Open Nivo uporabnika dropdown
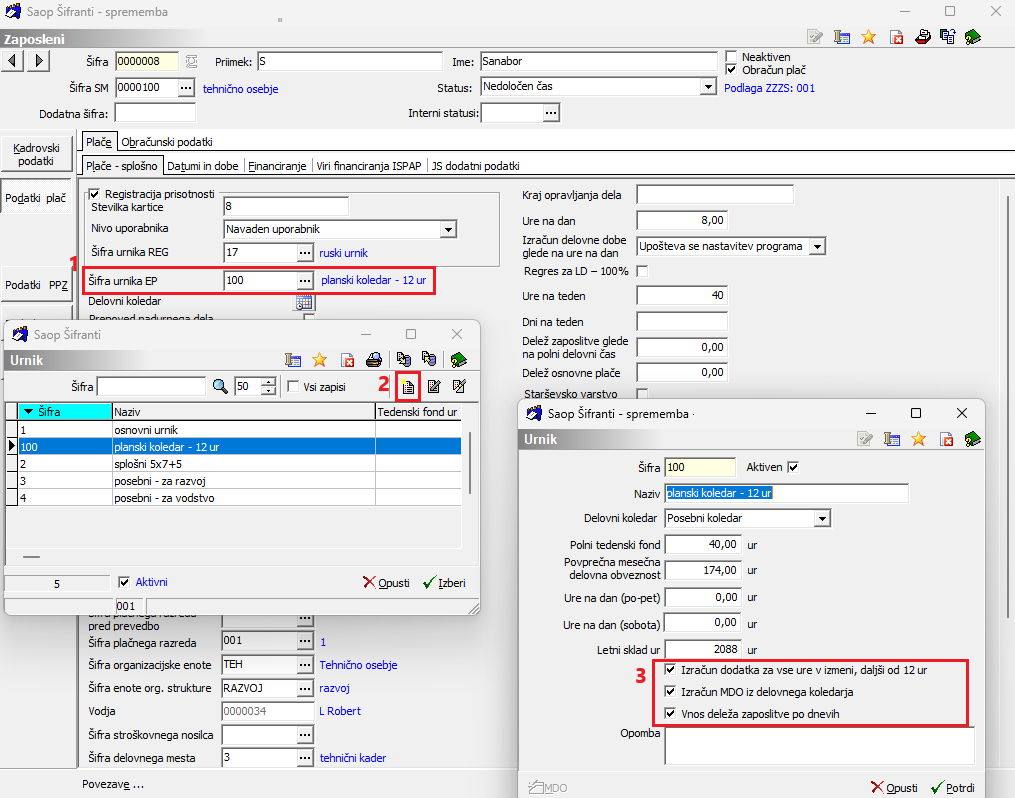This screenshot has width=1015, height=798. pyautogui.click(x=448, y=229)
